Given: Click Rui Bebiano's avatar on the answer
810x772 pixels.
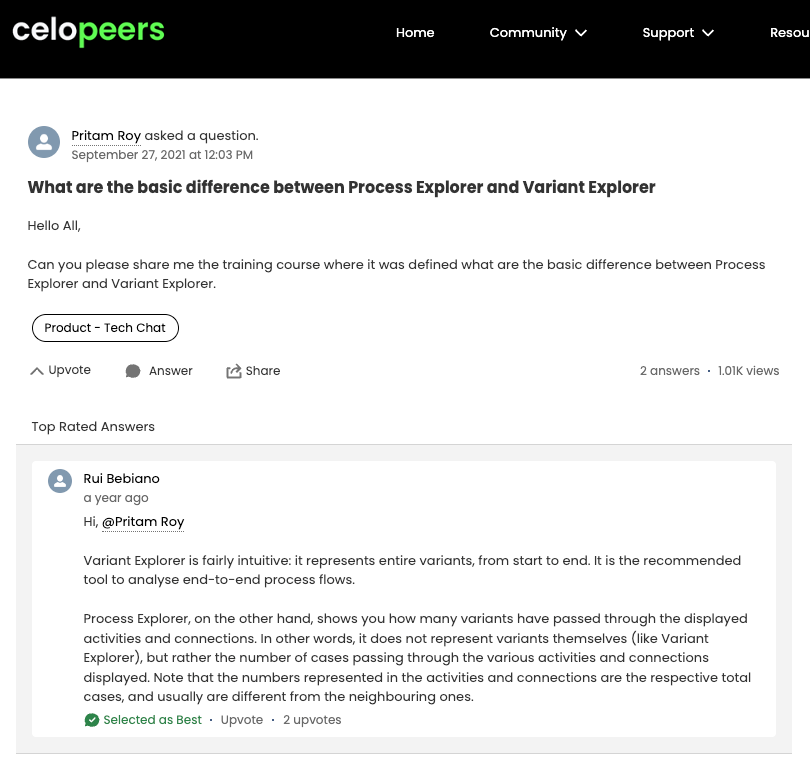Looking at the screenshot, I should 59,480.
